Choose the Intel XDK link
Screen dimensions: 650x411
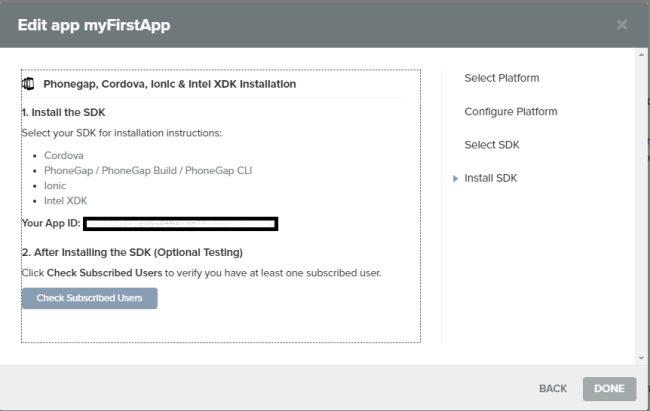pos(66,201)
